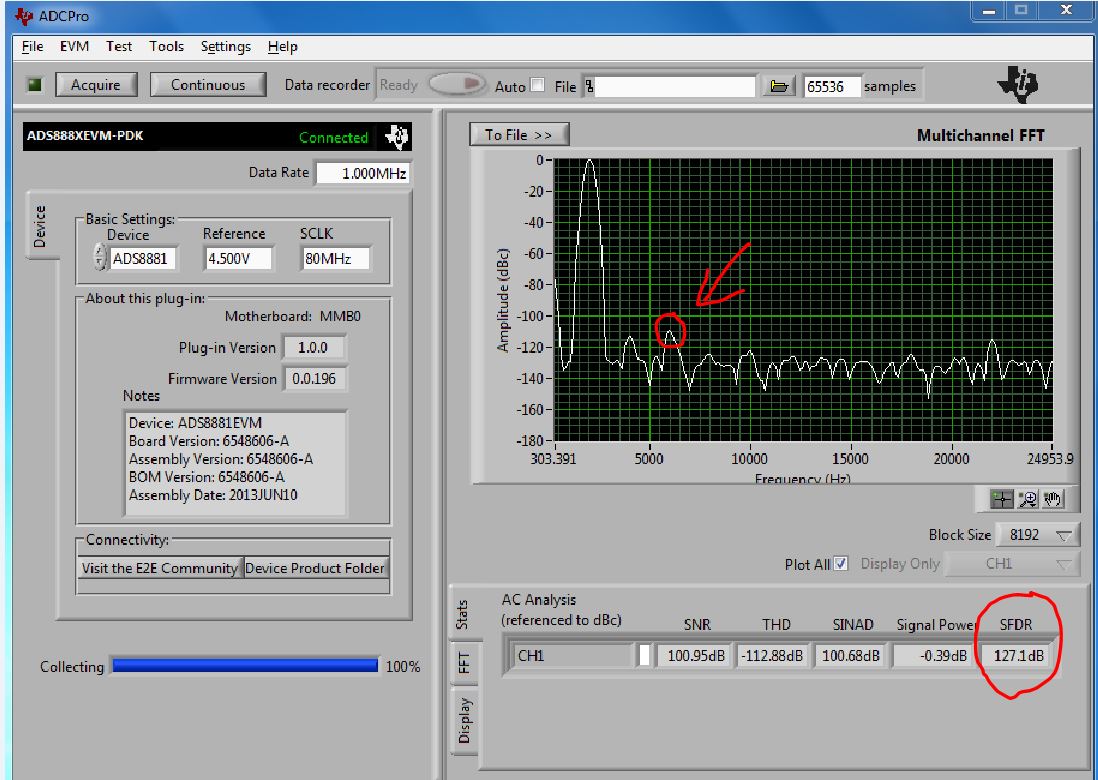This screenshot has height=780, width=1098.
Task: Click the SCLK field 80MHz
Action: pos(335,258)
